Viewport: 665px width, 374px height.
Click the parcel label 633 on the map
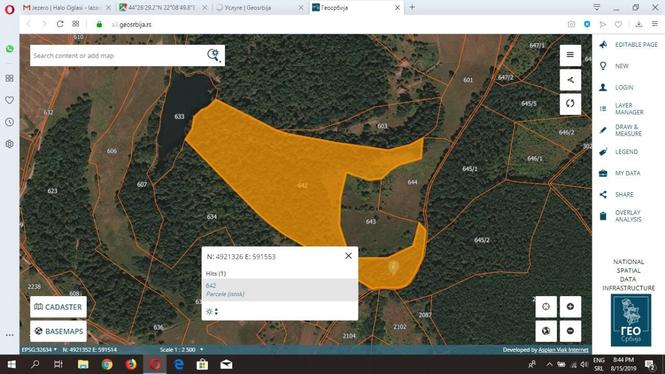click(x=179, y=116)
